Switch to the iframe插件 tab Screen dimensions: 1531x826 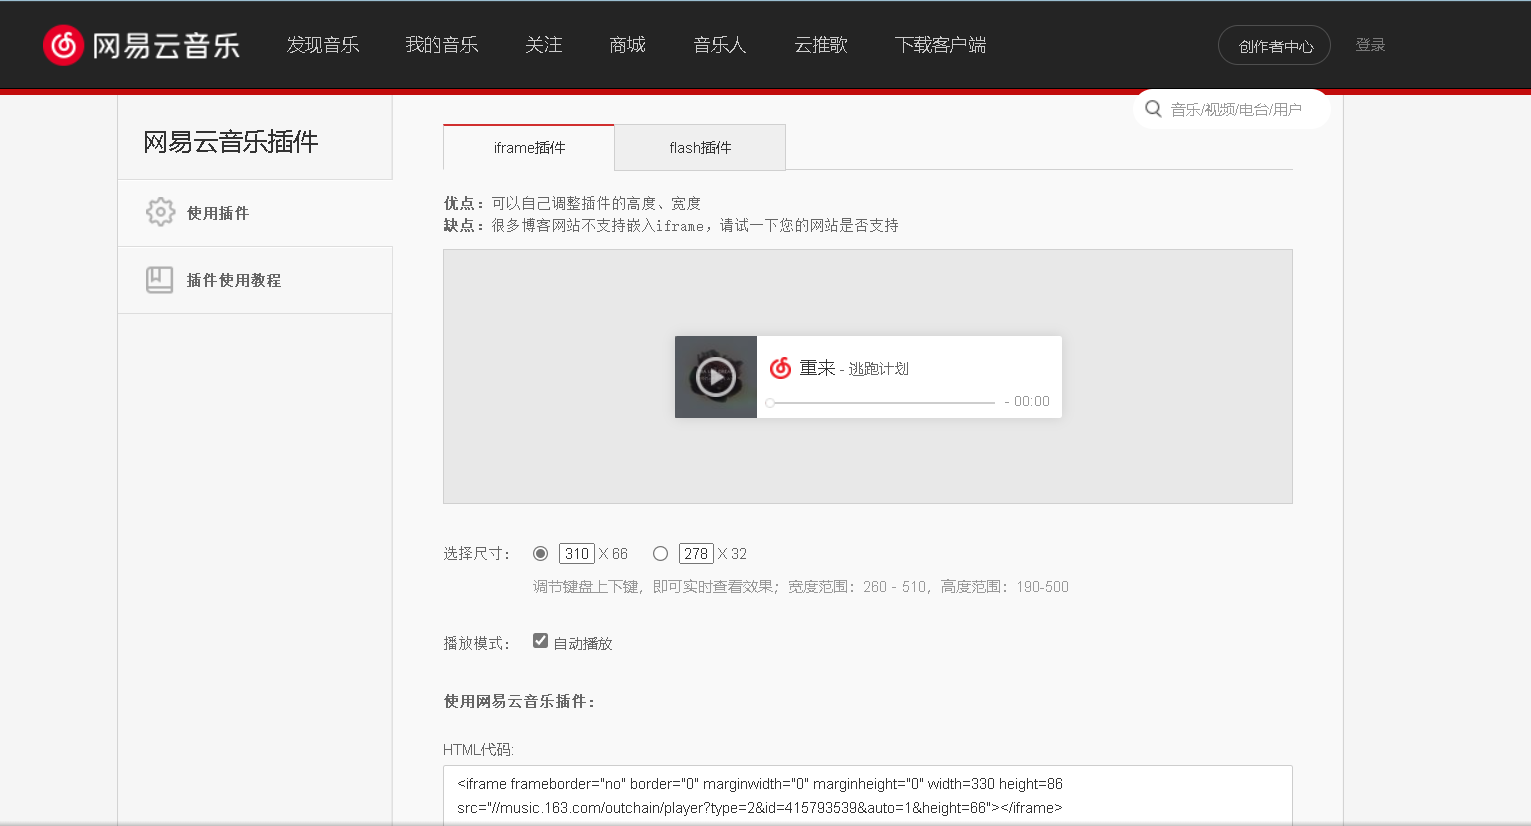pos(528,147)
